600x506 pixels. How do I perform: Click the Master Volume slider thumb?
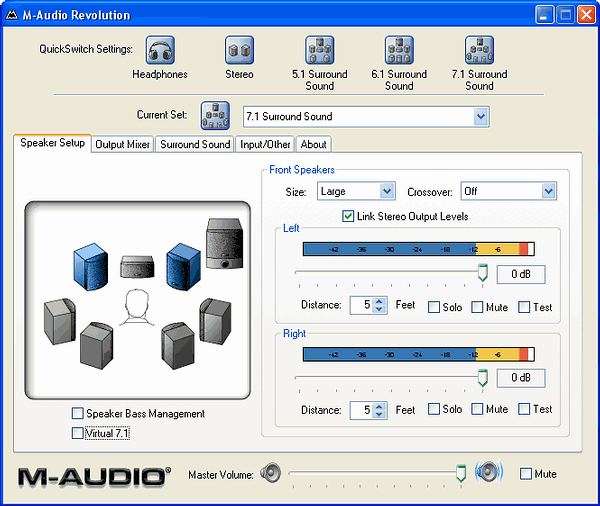coord(461,473)
